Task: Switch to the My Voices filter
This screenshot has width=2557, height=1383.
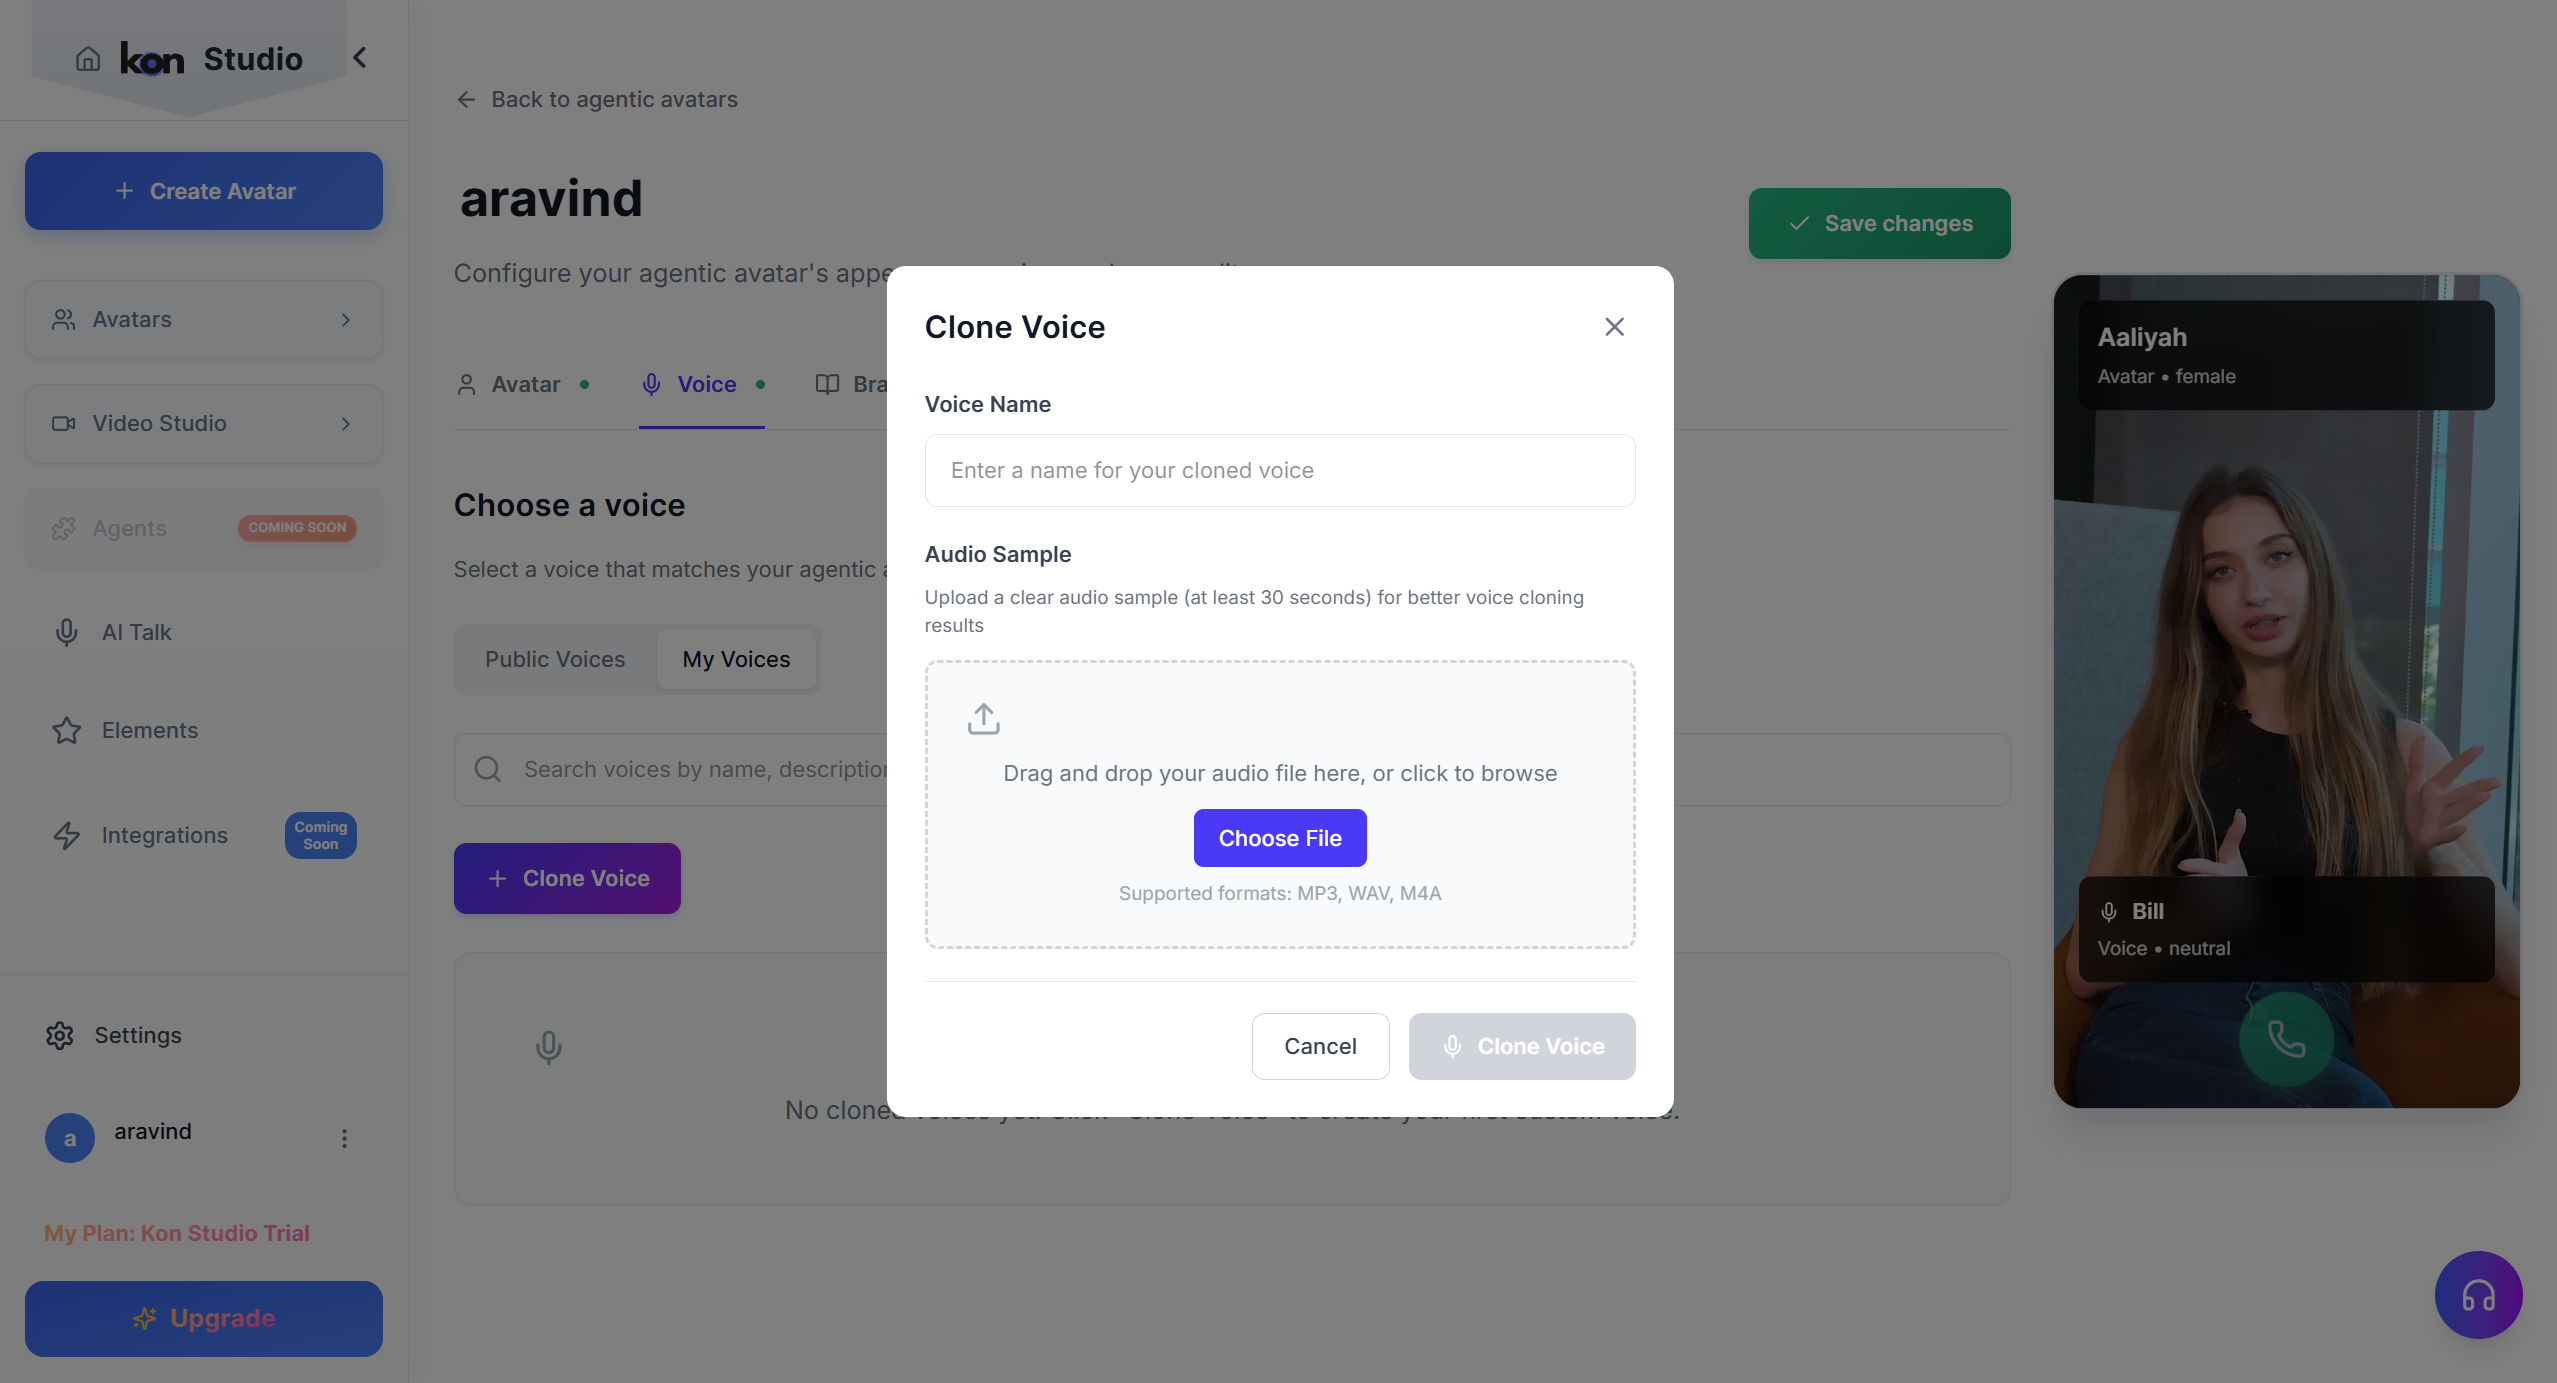Action: (735, 658)
